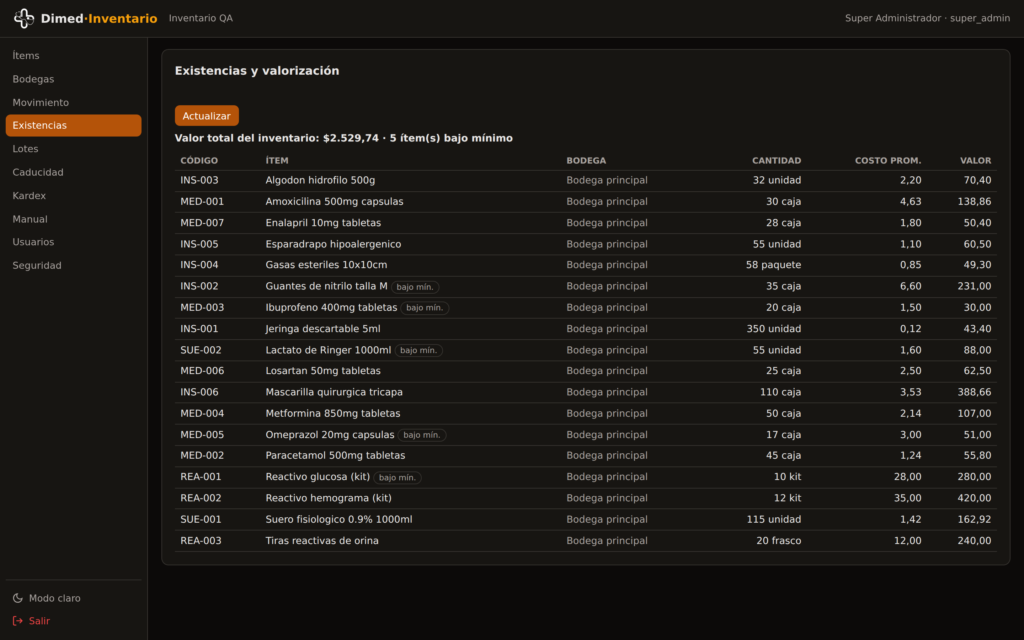Click bajo mín. badge on Omeprazol 20mg
This screenshot has height=640, width=1024.
pyautogui.click(x=422, y=435)
